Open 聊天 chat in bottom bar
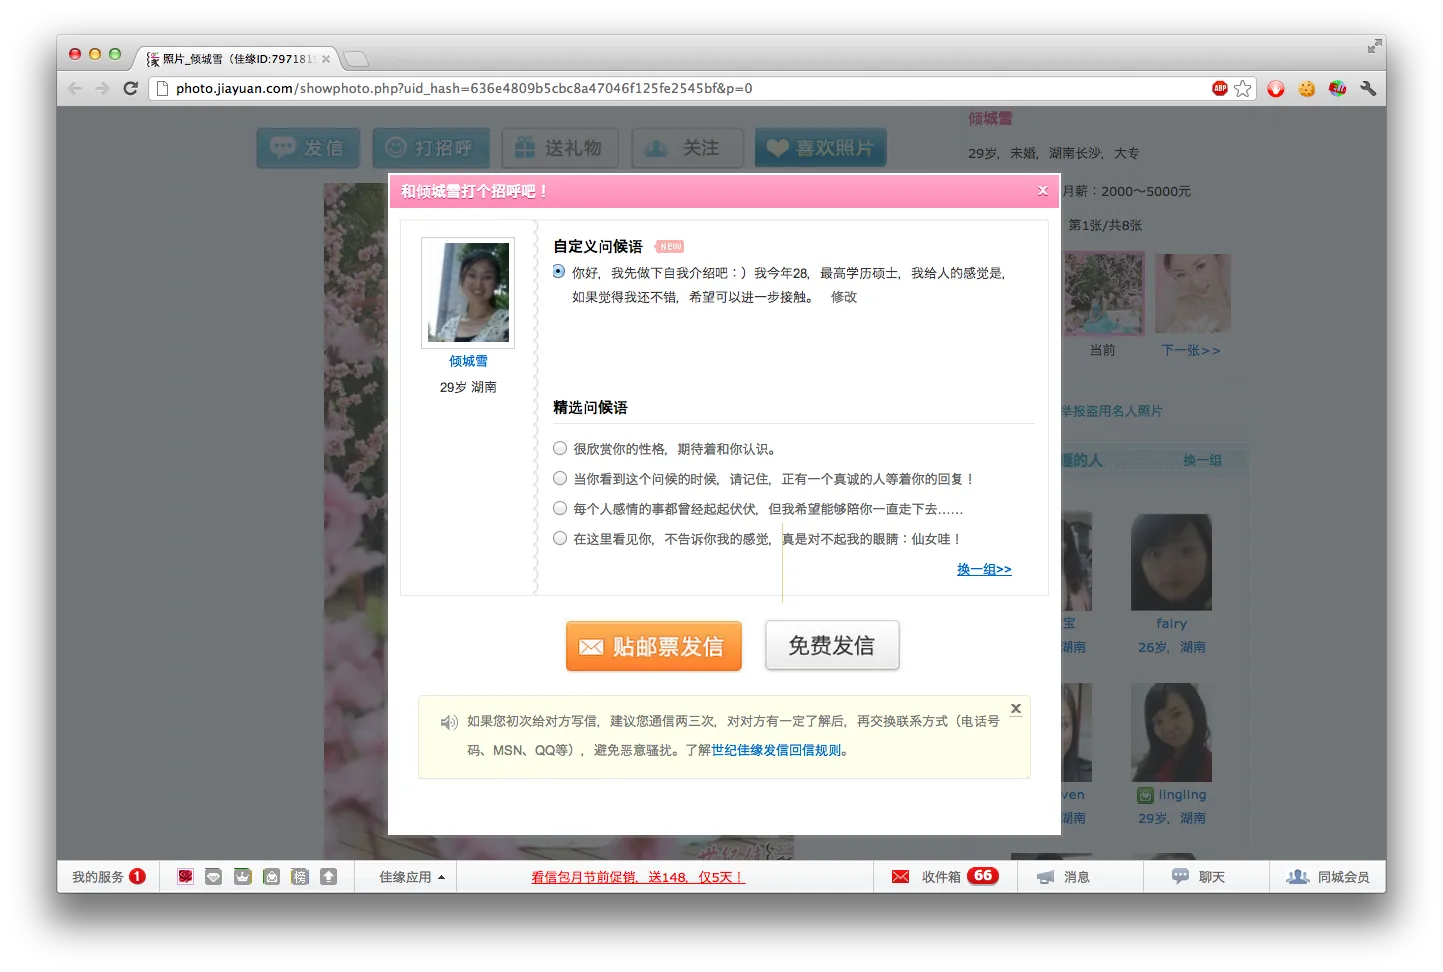Viewport: 1443px width, 972px height. [1198, 877]
